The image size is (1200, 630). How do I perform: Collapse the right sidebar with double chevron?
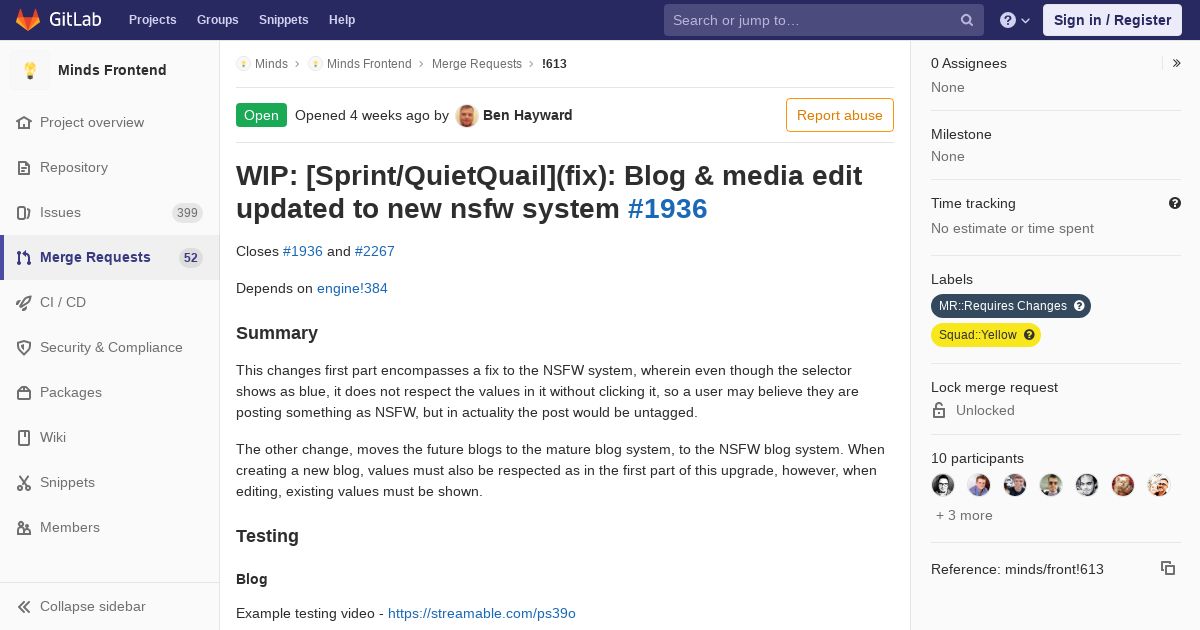tap(1177, 63)
